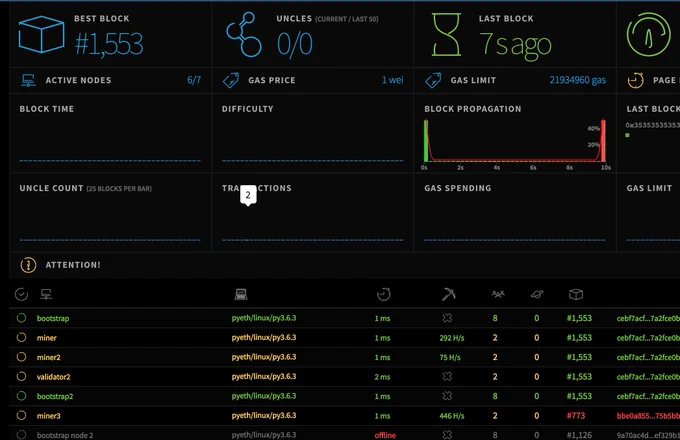Click the 2 ms latency of validator2
Viewport: 680px width, 440px height.
pyautogui.click(x=382, y=377)
